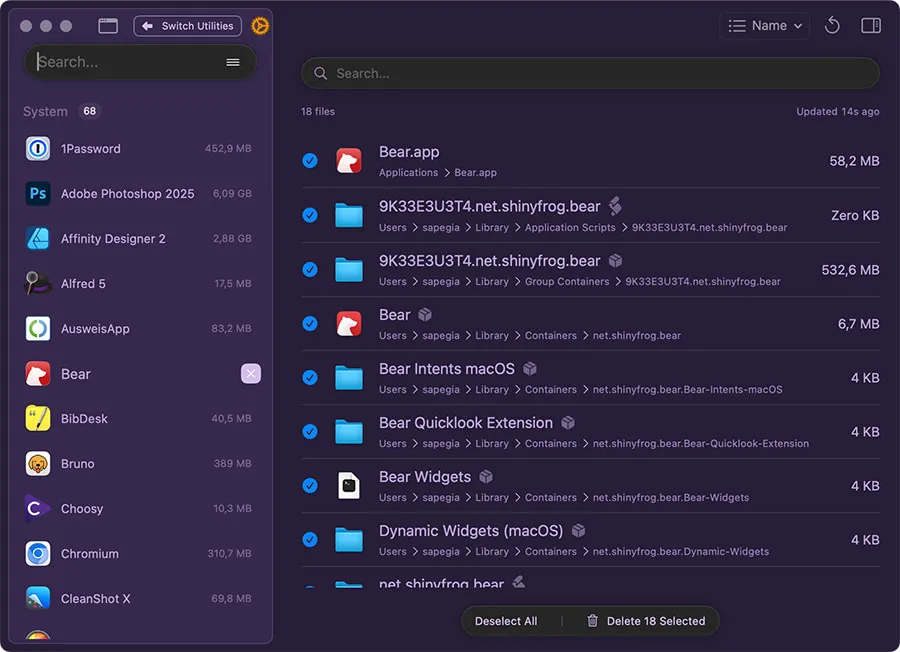Viewport: 900px width, 652px height.
Task: Deselect the Dynamic Widgets (macOS) checkbox
Action: click(x=310, y=539)
